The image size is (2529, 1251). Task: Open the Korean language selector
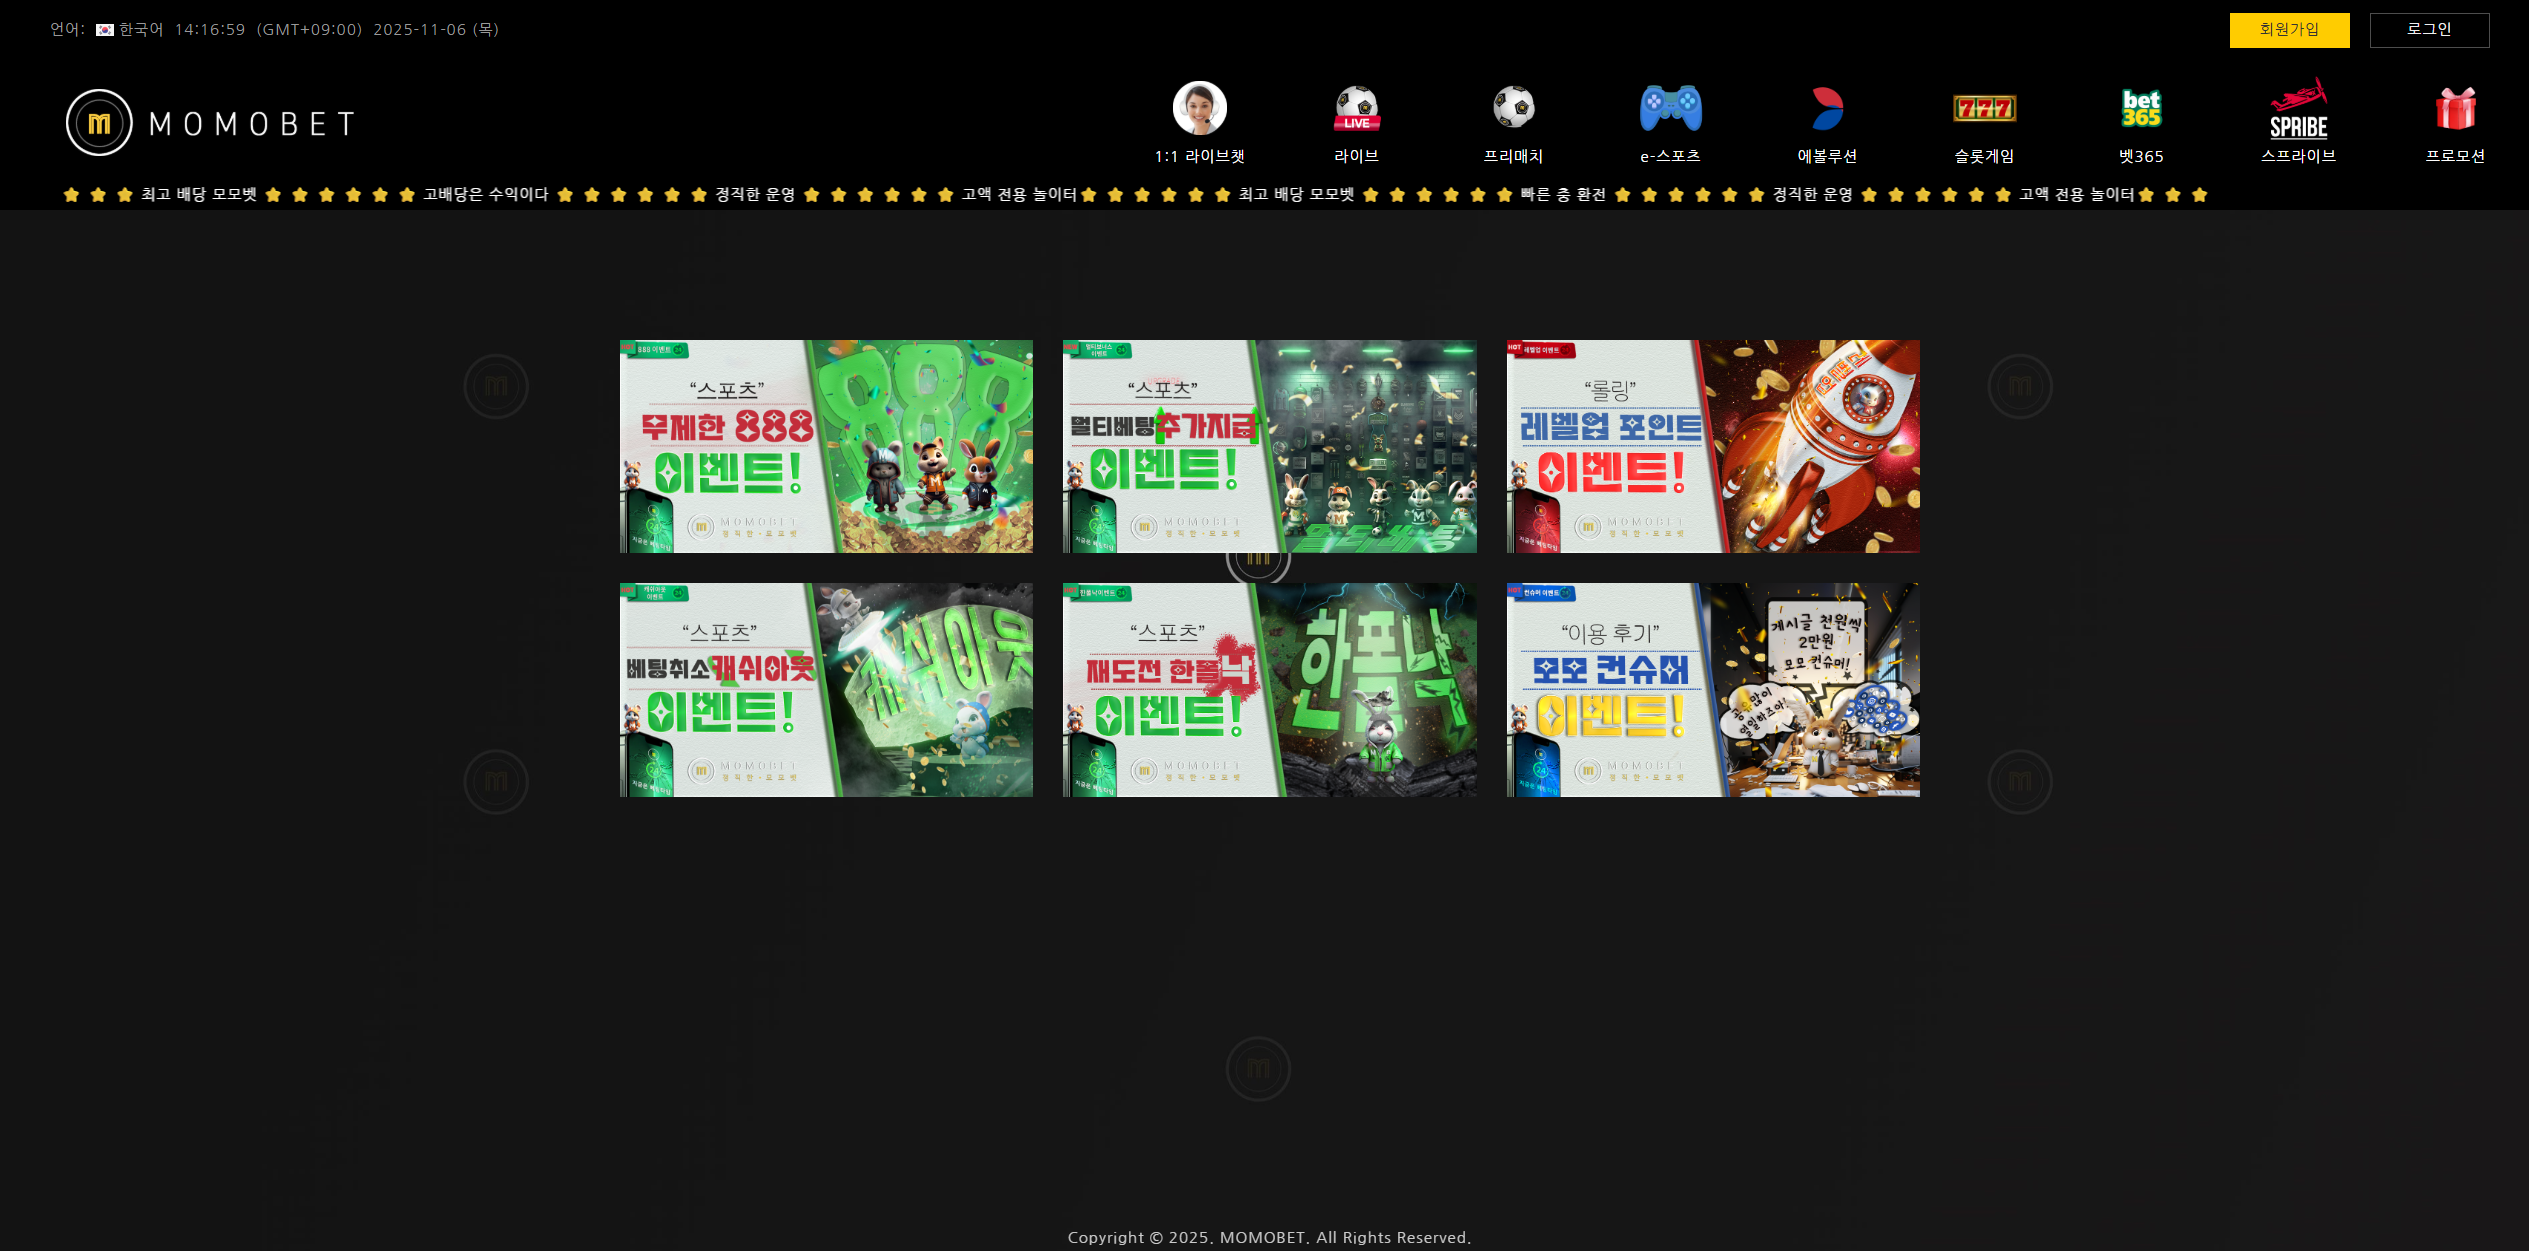click(x=141, y=30)
